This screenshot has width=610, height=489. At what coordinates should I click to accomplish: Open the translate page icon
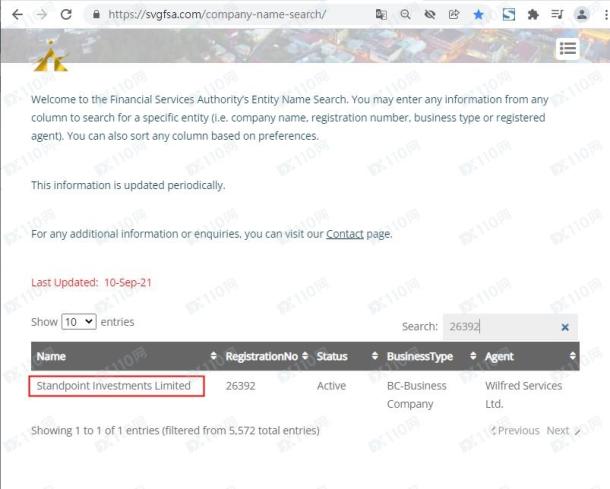click(381, 15)
